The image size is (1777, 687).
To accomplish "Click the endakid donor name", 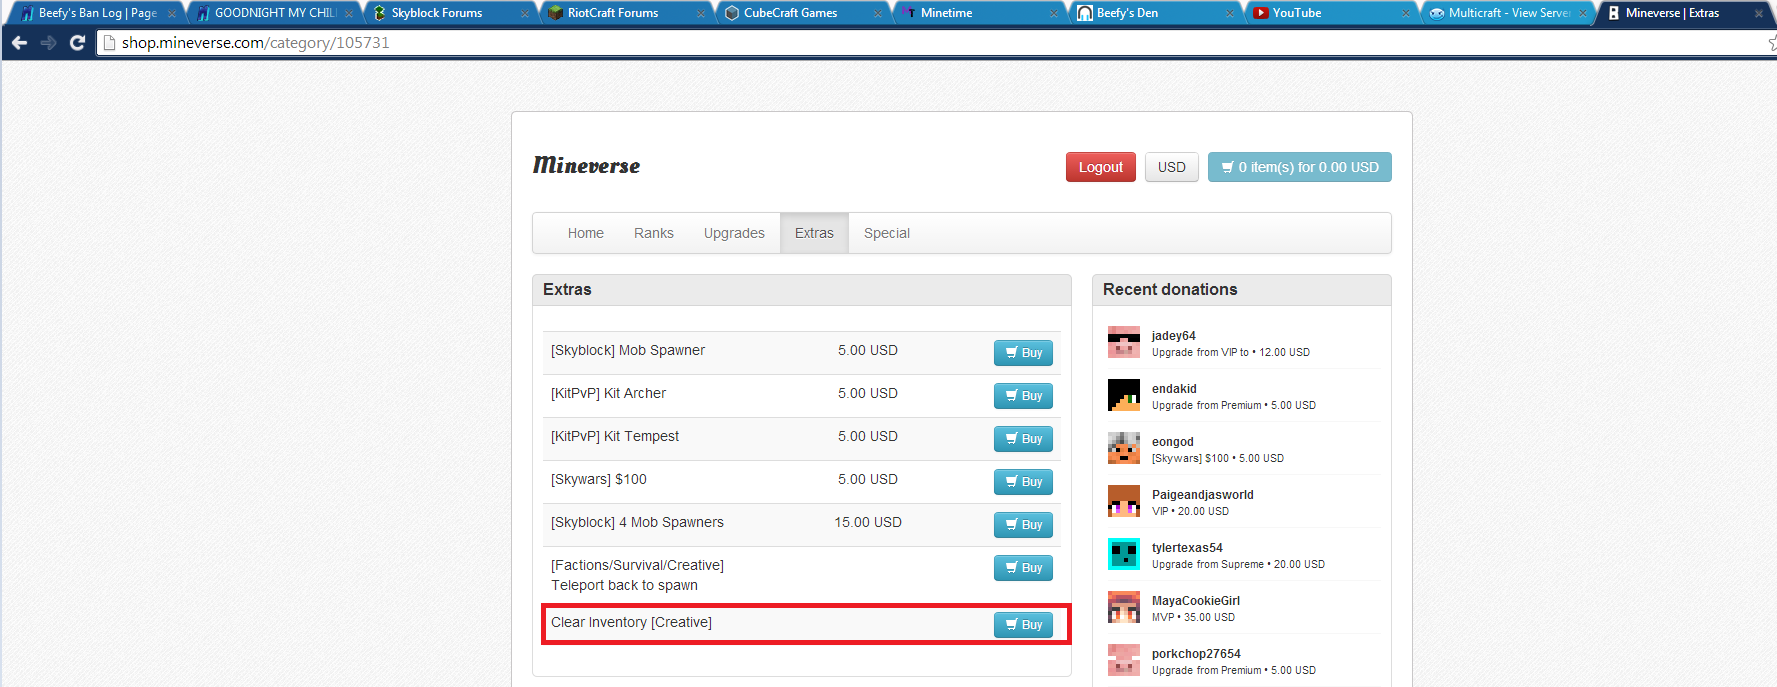I will pyautogui.click(x=1174, y=389).
